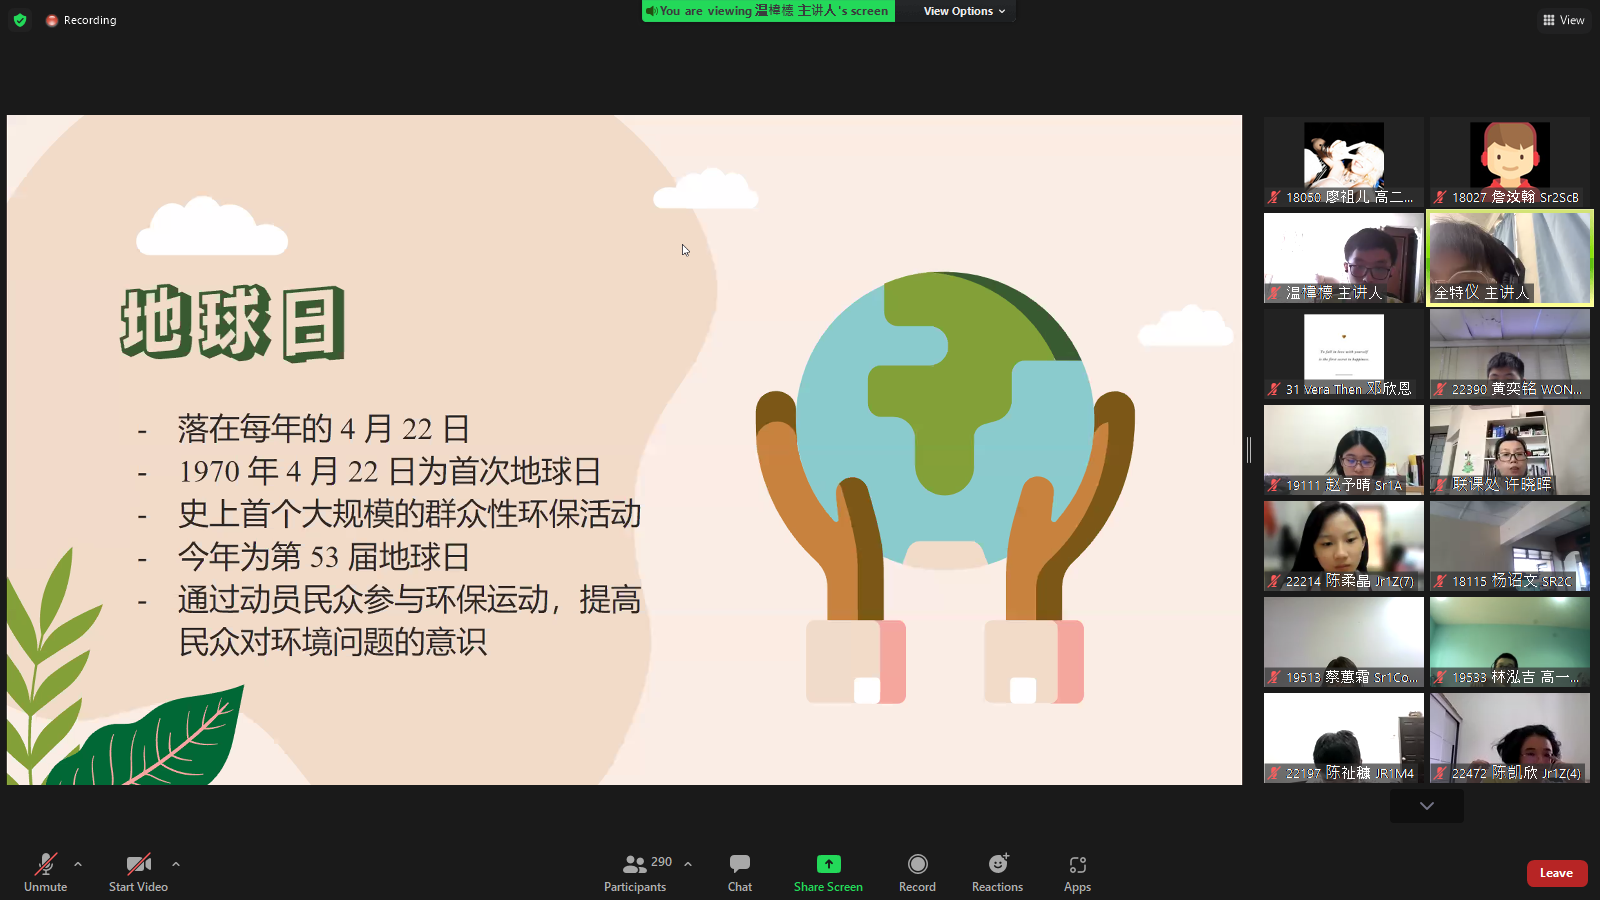Viewport: 1600px width, 900px height.
Task: Click muted mic icon on 18027 tile
Action: [x=1440, y=197]
